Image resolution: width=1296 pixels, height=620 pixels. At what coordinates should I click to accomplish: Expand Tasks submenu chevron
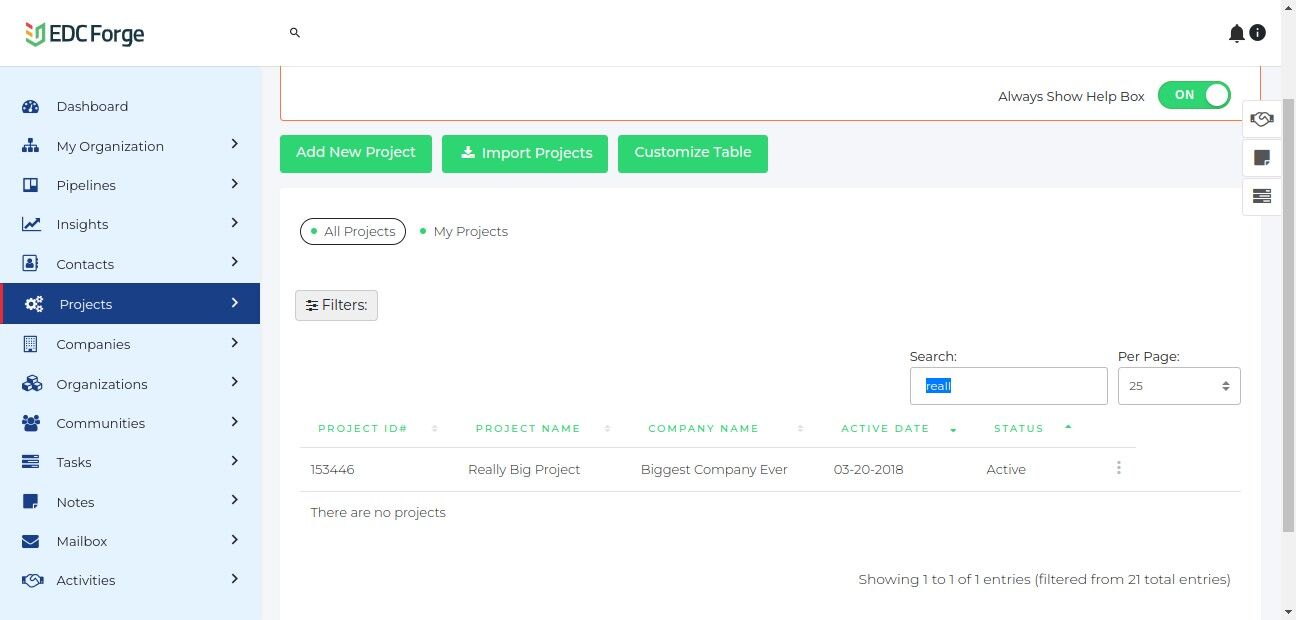[234, 460]
